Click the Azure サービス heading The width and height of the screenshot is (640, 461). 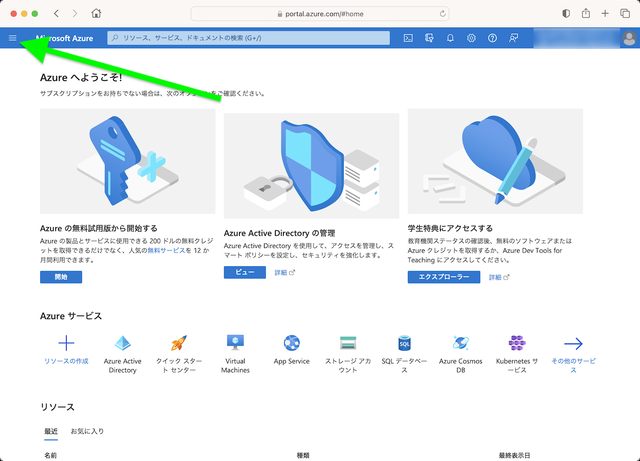click(x=71, y=316)
